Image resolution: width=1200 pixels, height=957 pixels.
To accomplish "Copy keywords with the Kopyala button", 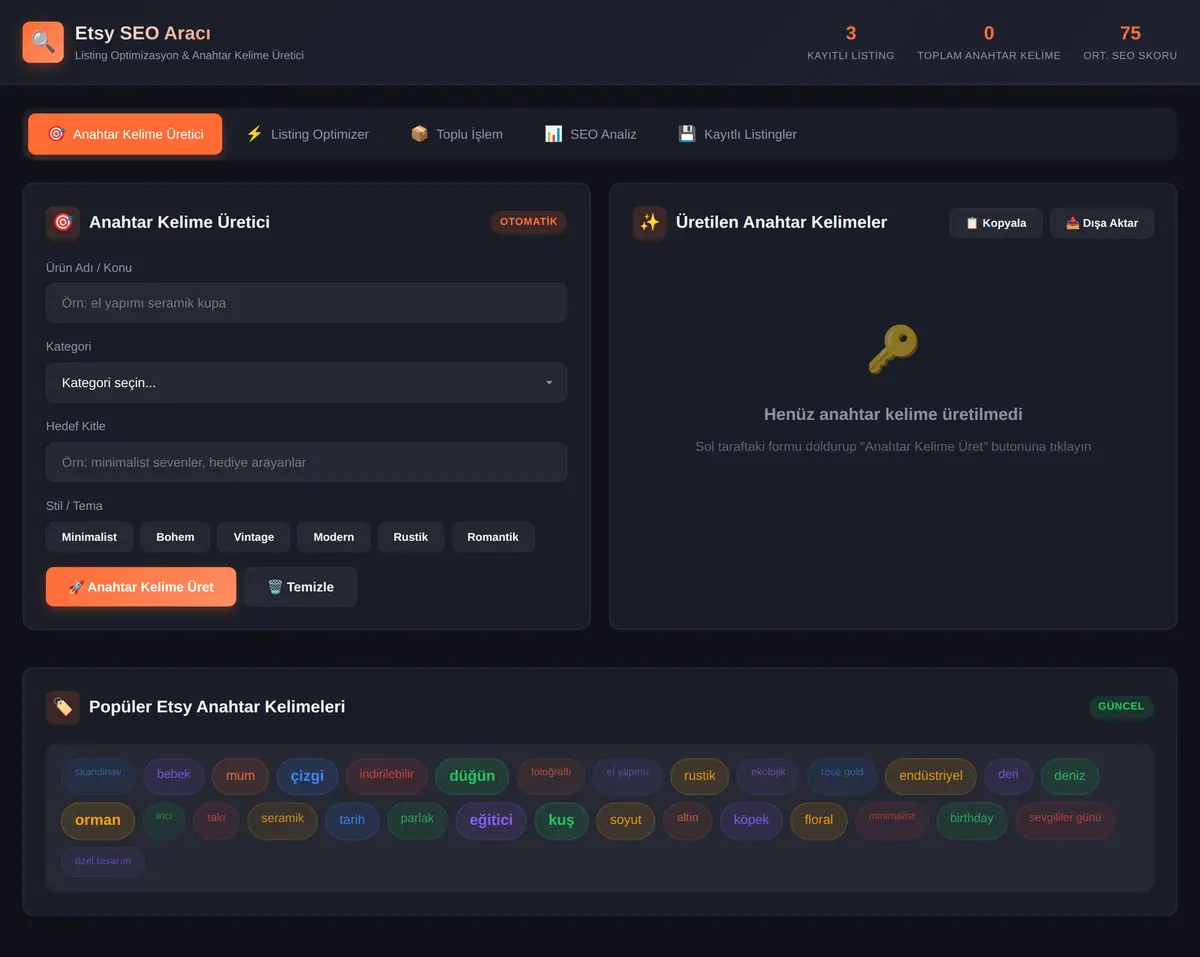I will [996, 223].
